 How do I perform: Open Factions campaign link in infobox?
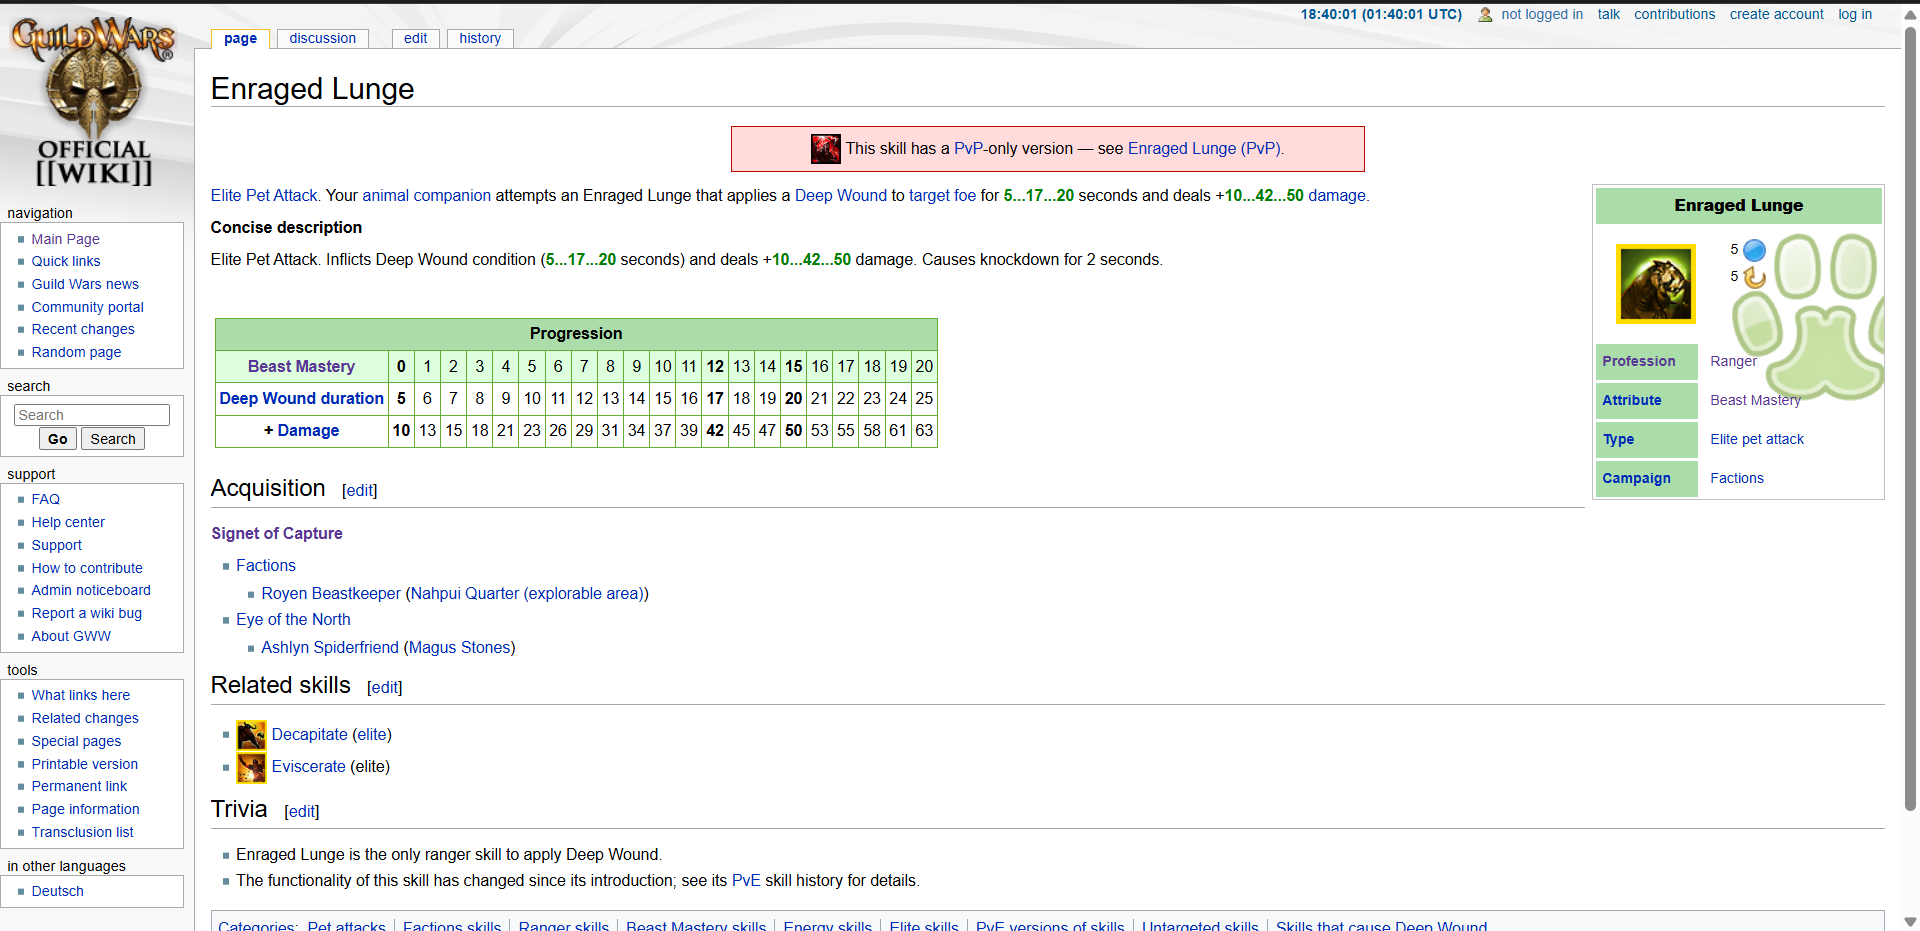(1737, 478)
